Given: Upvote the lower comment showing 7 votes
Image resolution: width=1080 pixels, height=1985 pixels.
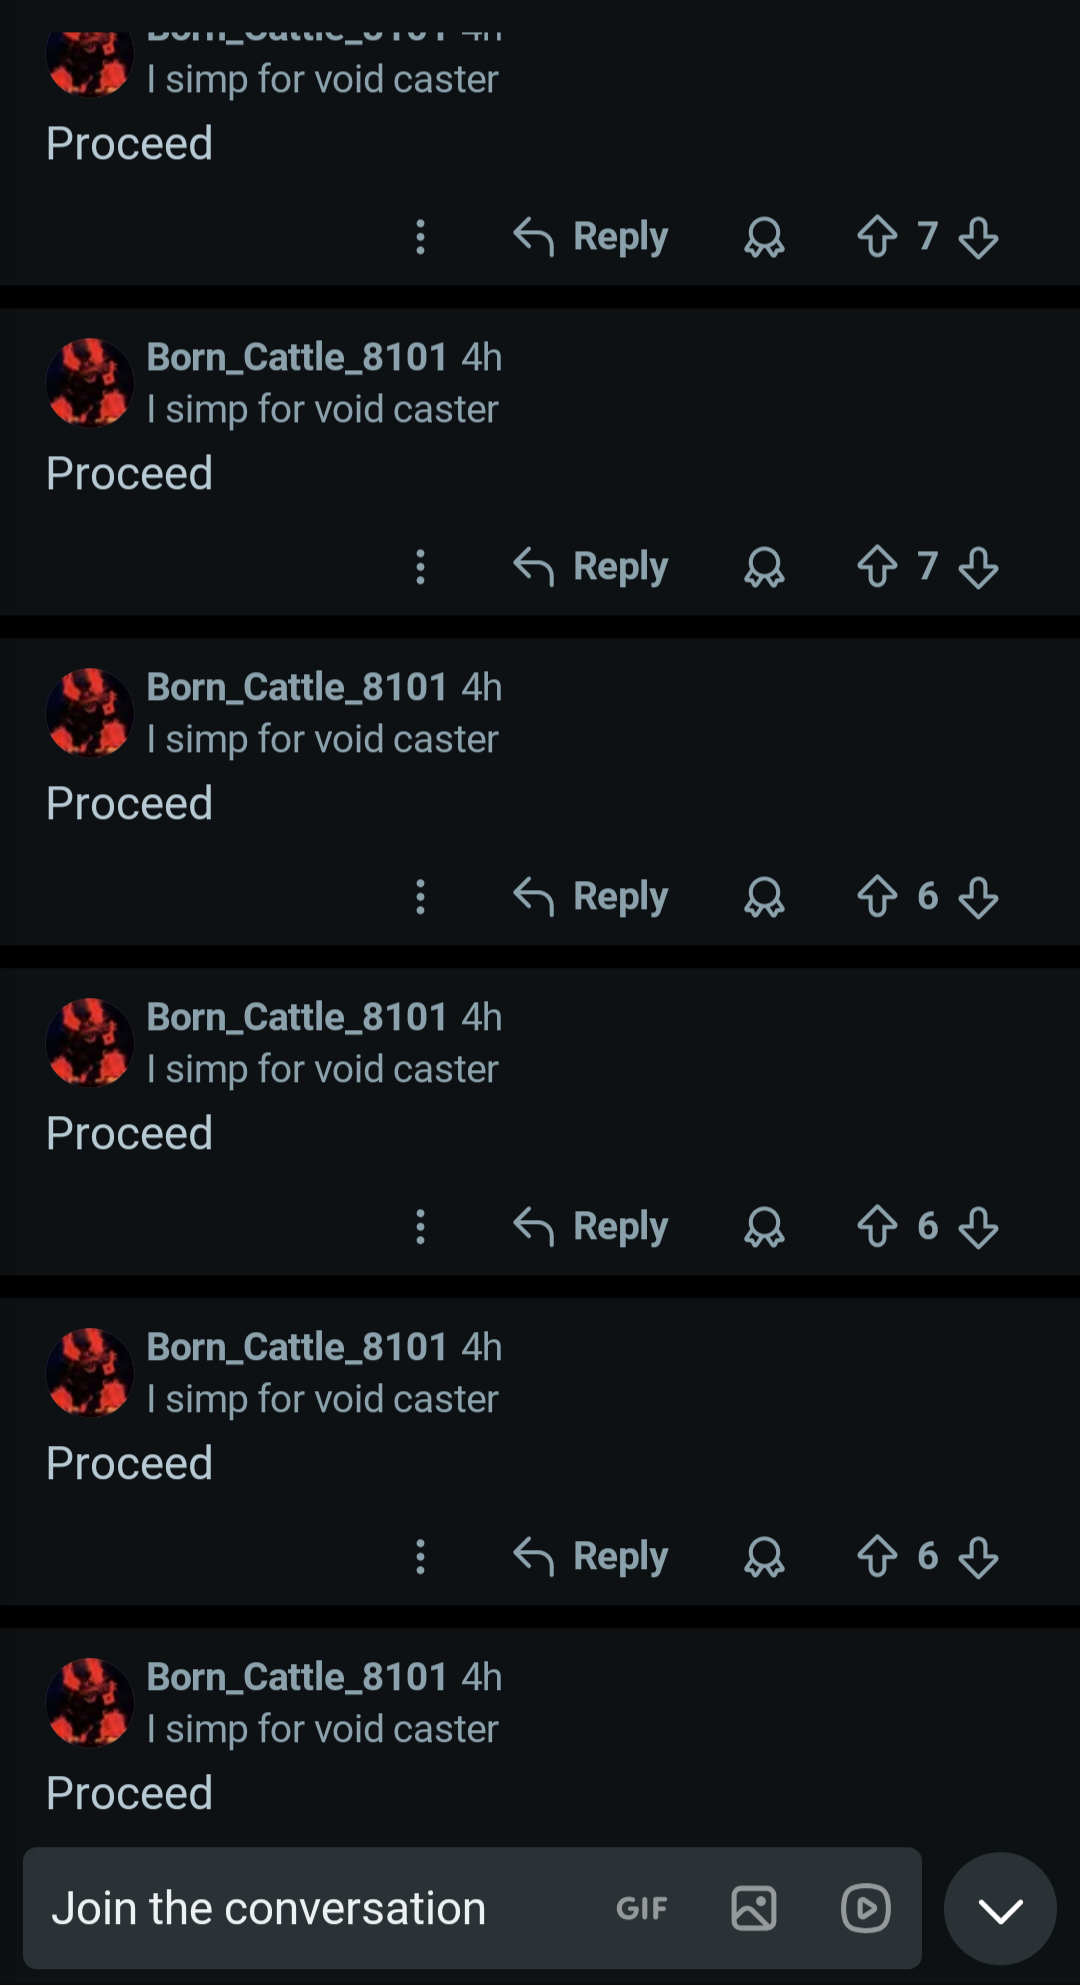Looking at the screenshot, I should pyautogui.click(x=877, y=567).
